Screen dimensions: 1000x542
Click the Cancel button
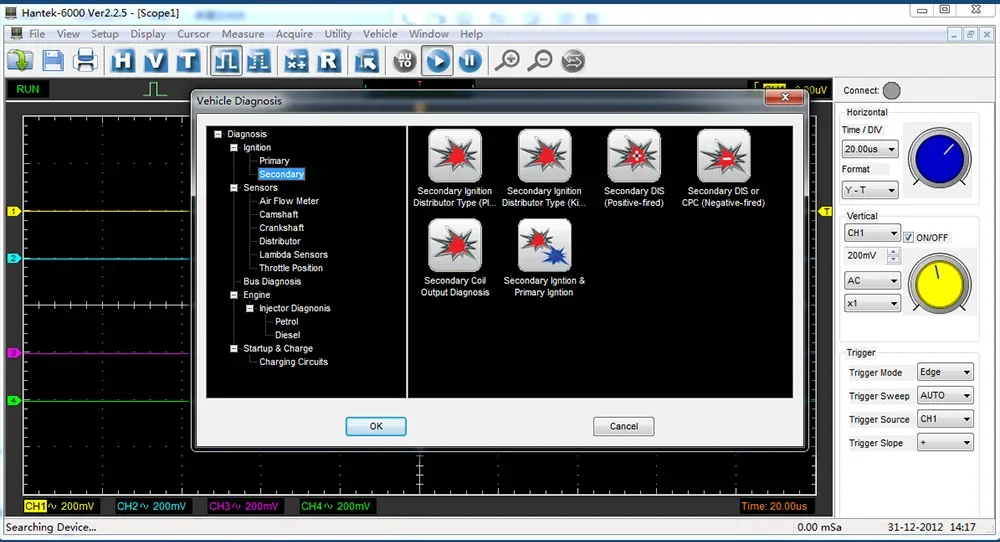[x=623, y=426]
